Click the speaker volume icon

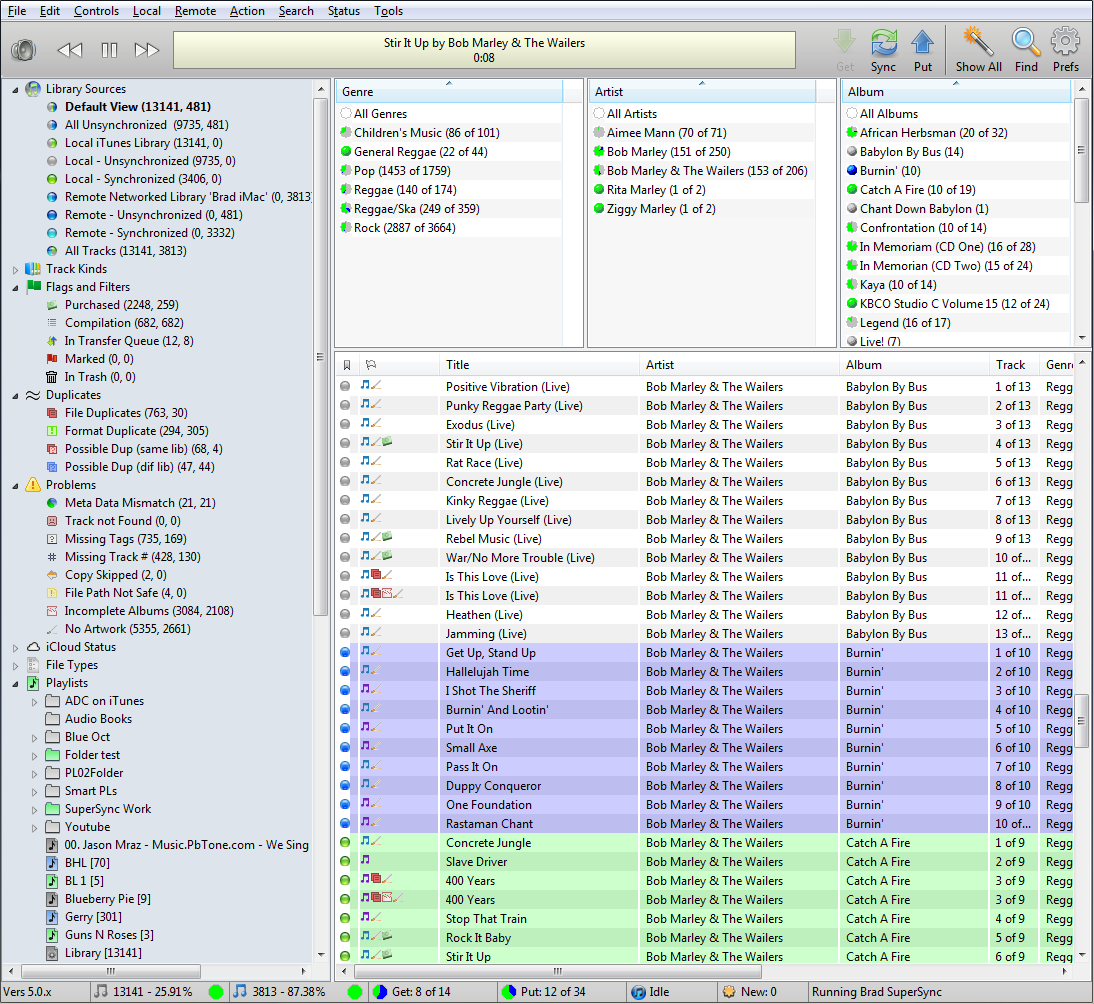tap(24, 50)
